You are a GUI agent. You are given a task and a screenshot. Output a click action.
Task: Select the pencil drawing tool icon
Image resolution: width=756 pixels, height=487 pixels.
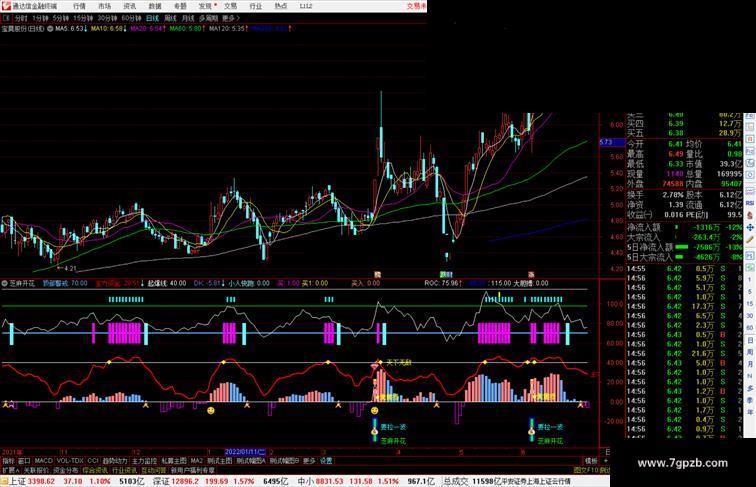click(x=750, y=239)
